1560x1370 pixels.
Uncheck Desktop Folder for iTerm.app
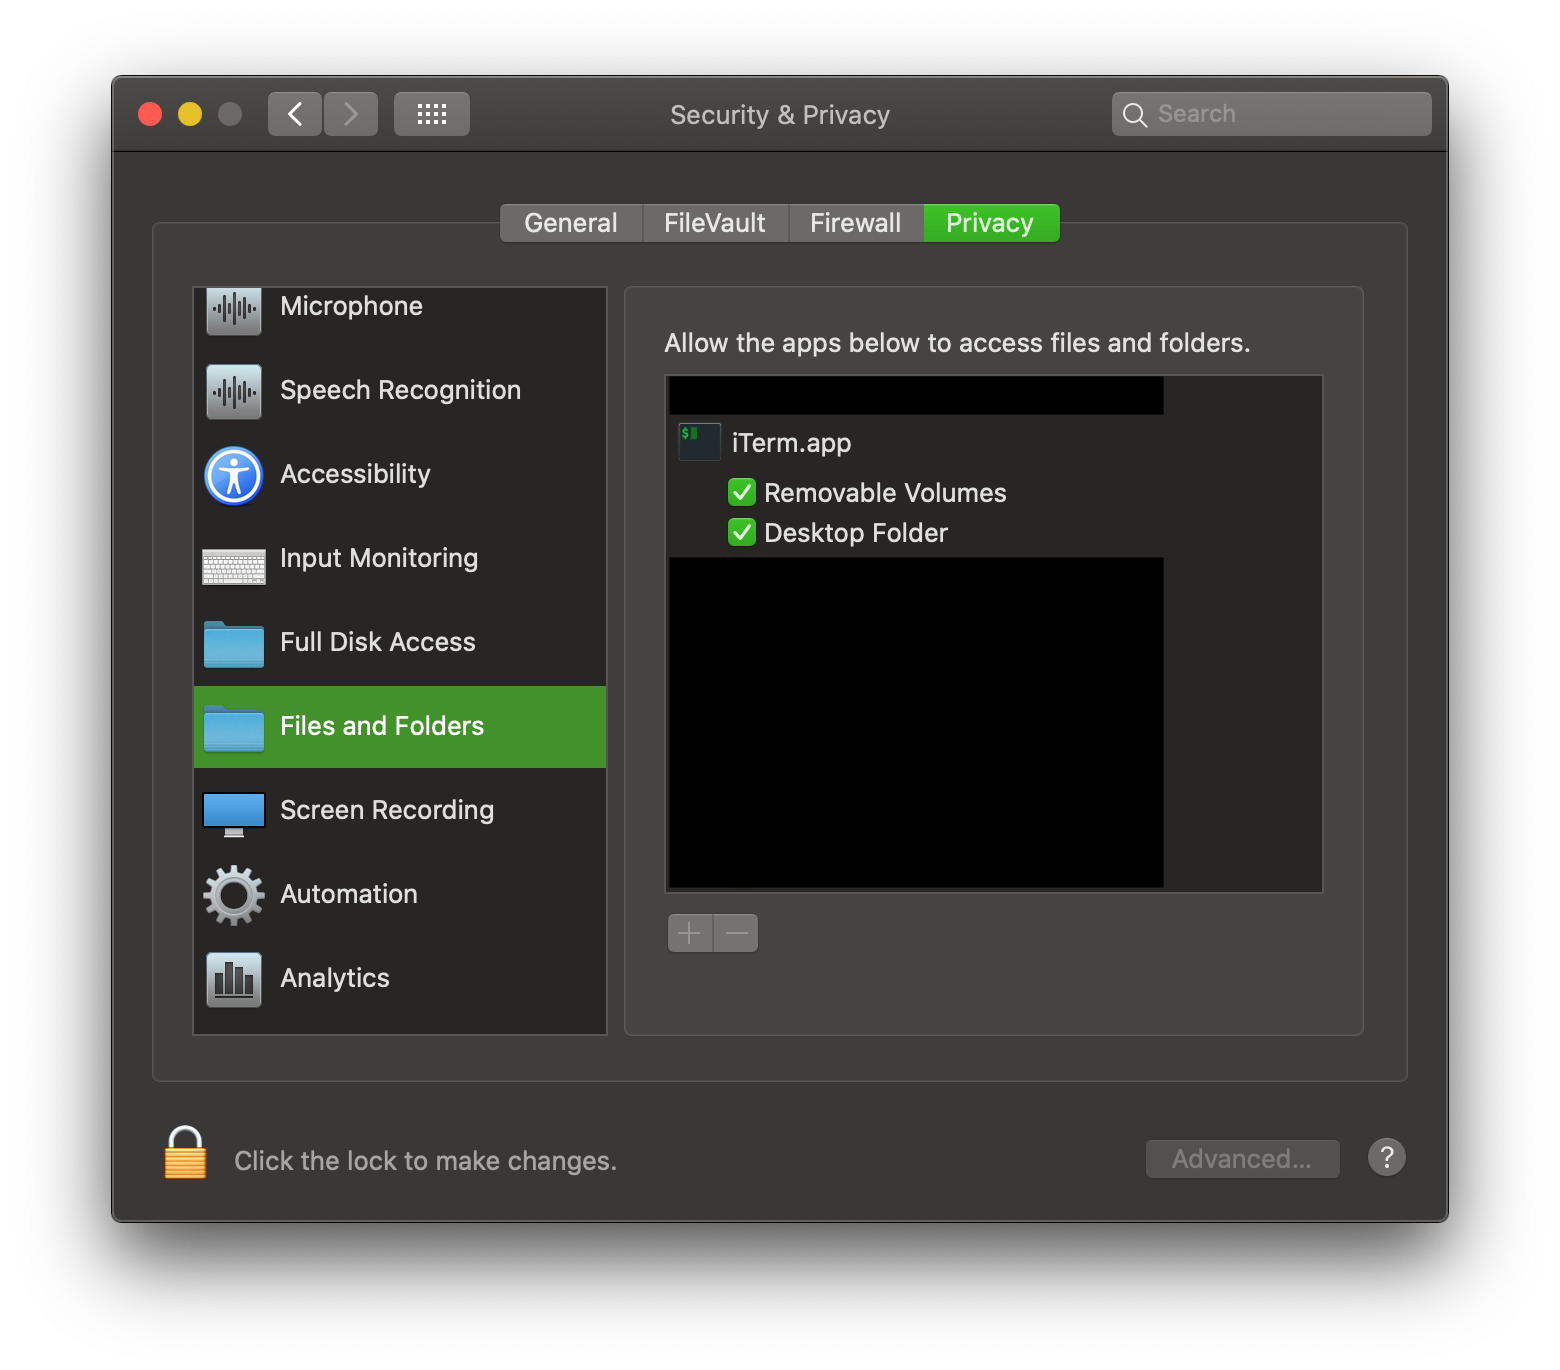pyautogui.click(x=742, y=532)
